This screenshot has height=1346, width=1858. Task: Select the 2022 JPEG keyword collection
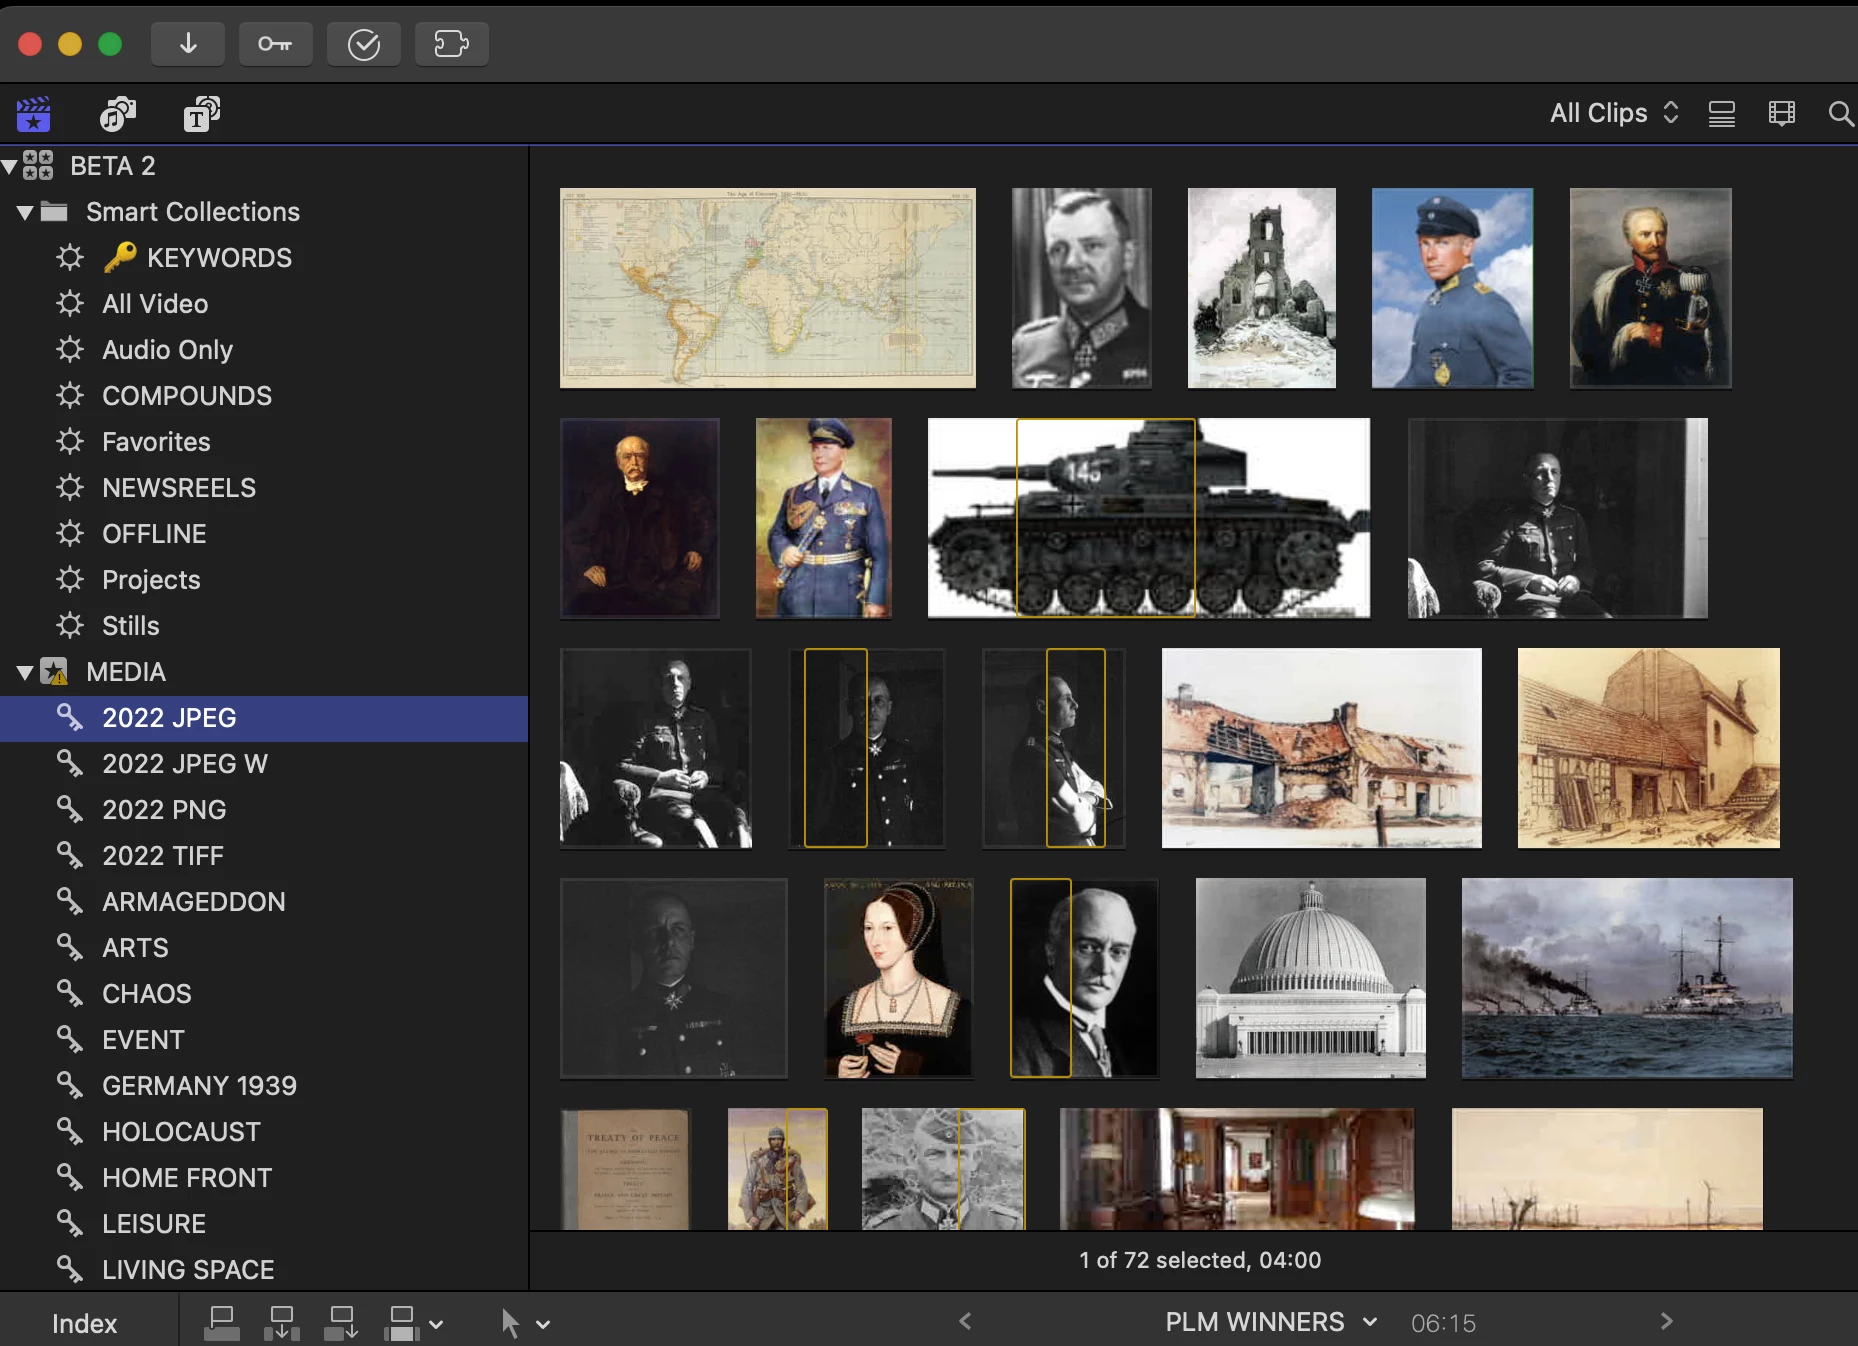click(x=264, y=718)
